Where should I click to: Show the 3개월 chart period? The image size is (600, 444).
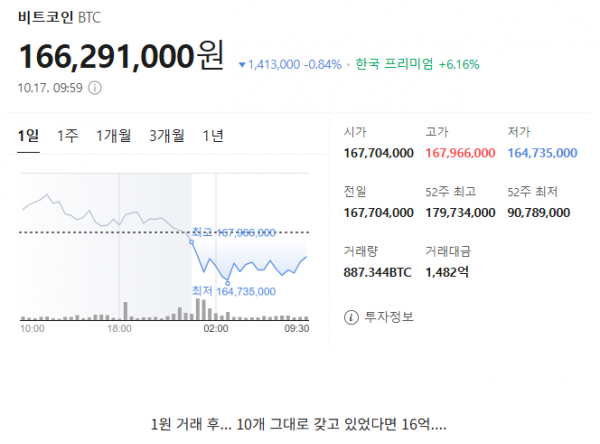[166, 137]
